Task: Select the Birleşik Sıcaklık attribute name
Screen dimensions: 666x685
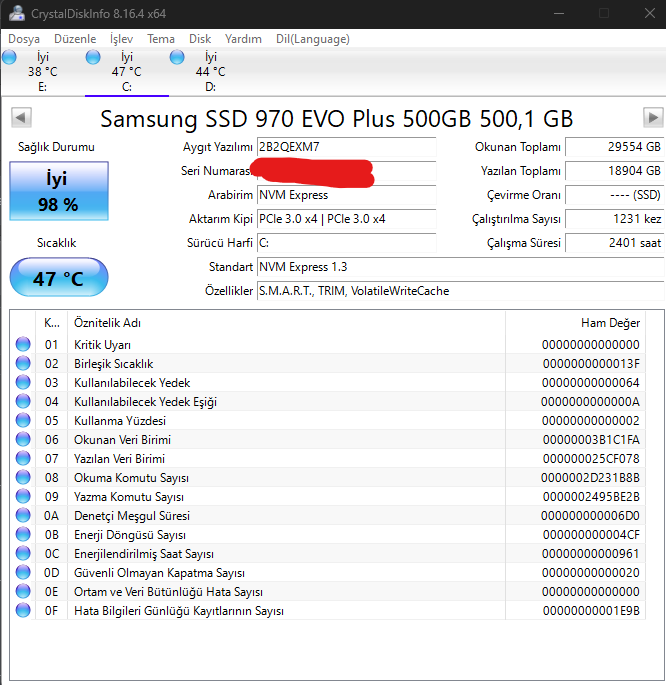Action: coord(114,364)
